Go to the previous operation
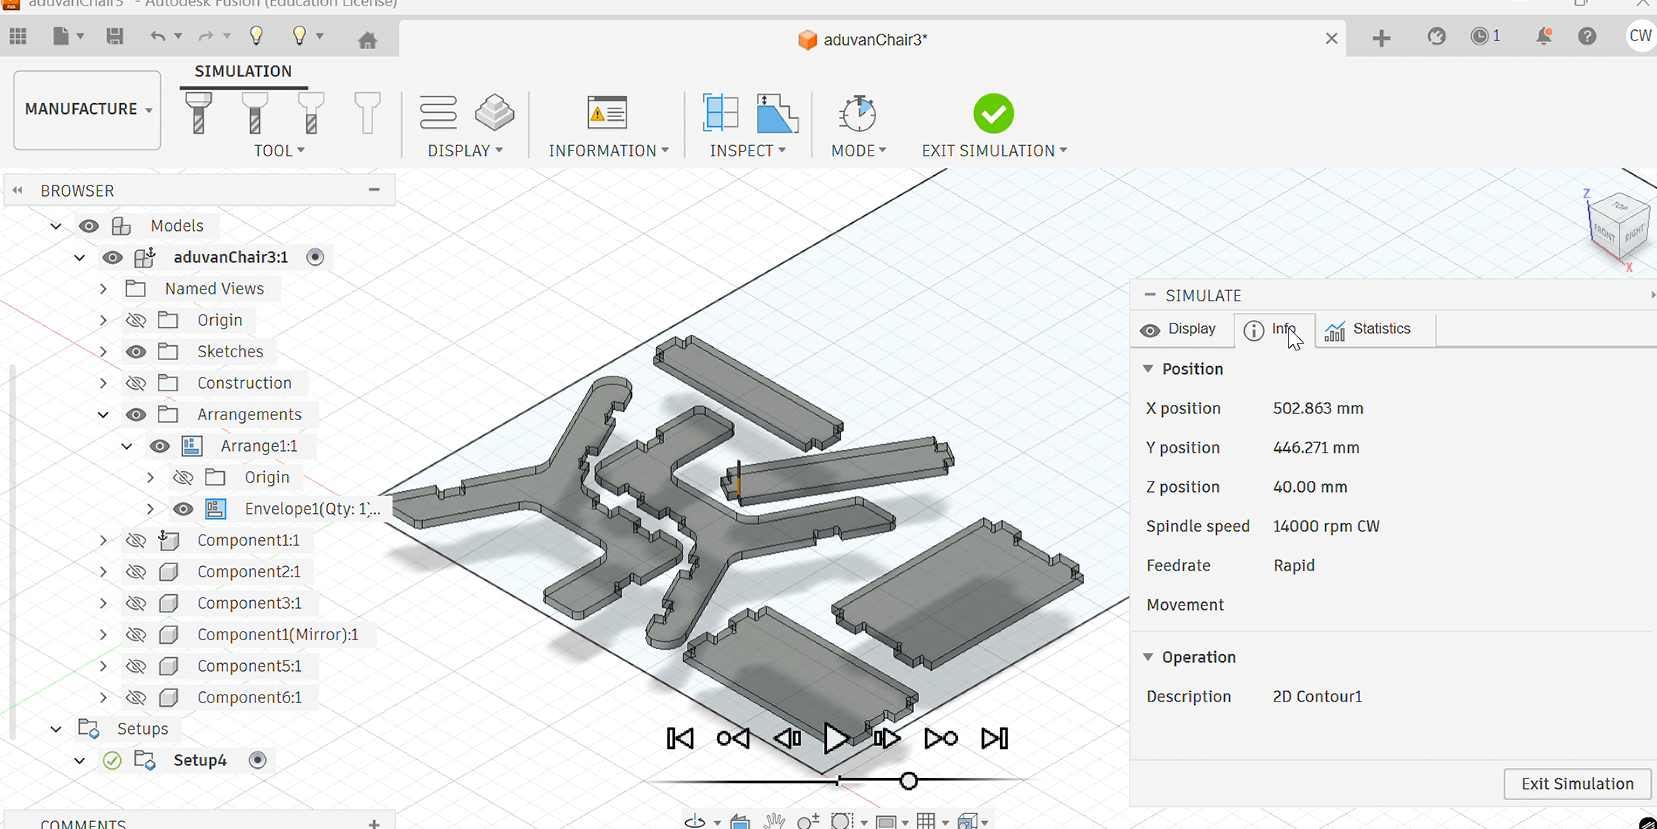This screenshot has width=1657, height=829. click(x=733, y=739)
